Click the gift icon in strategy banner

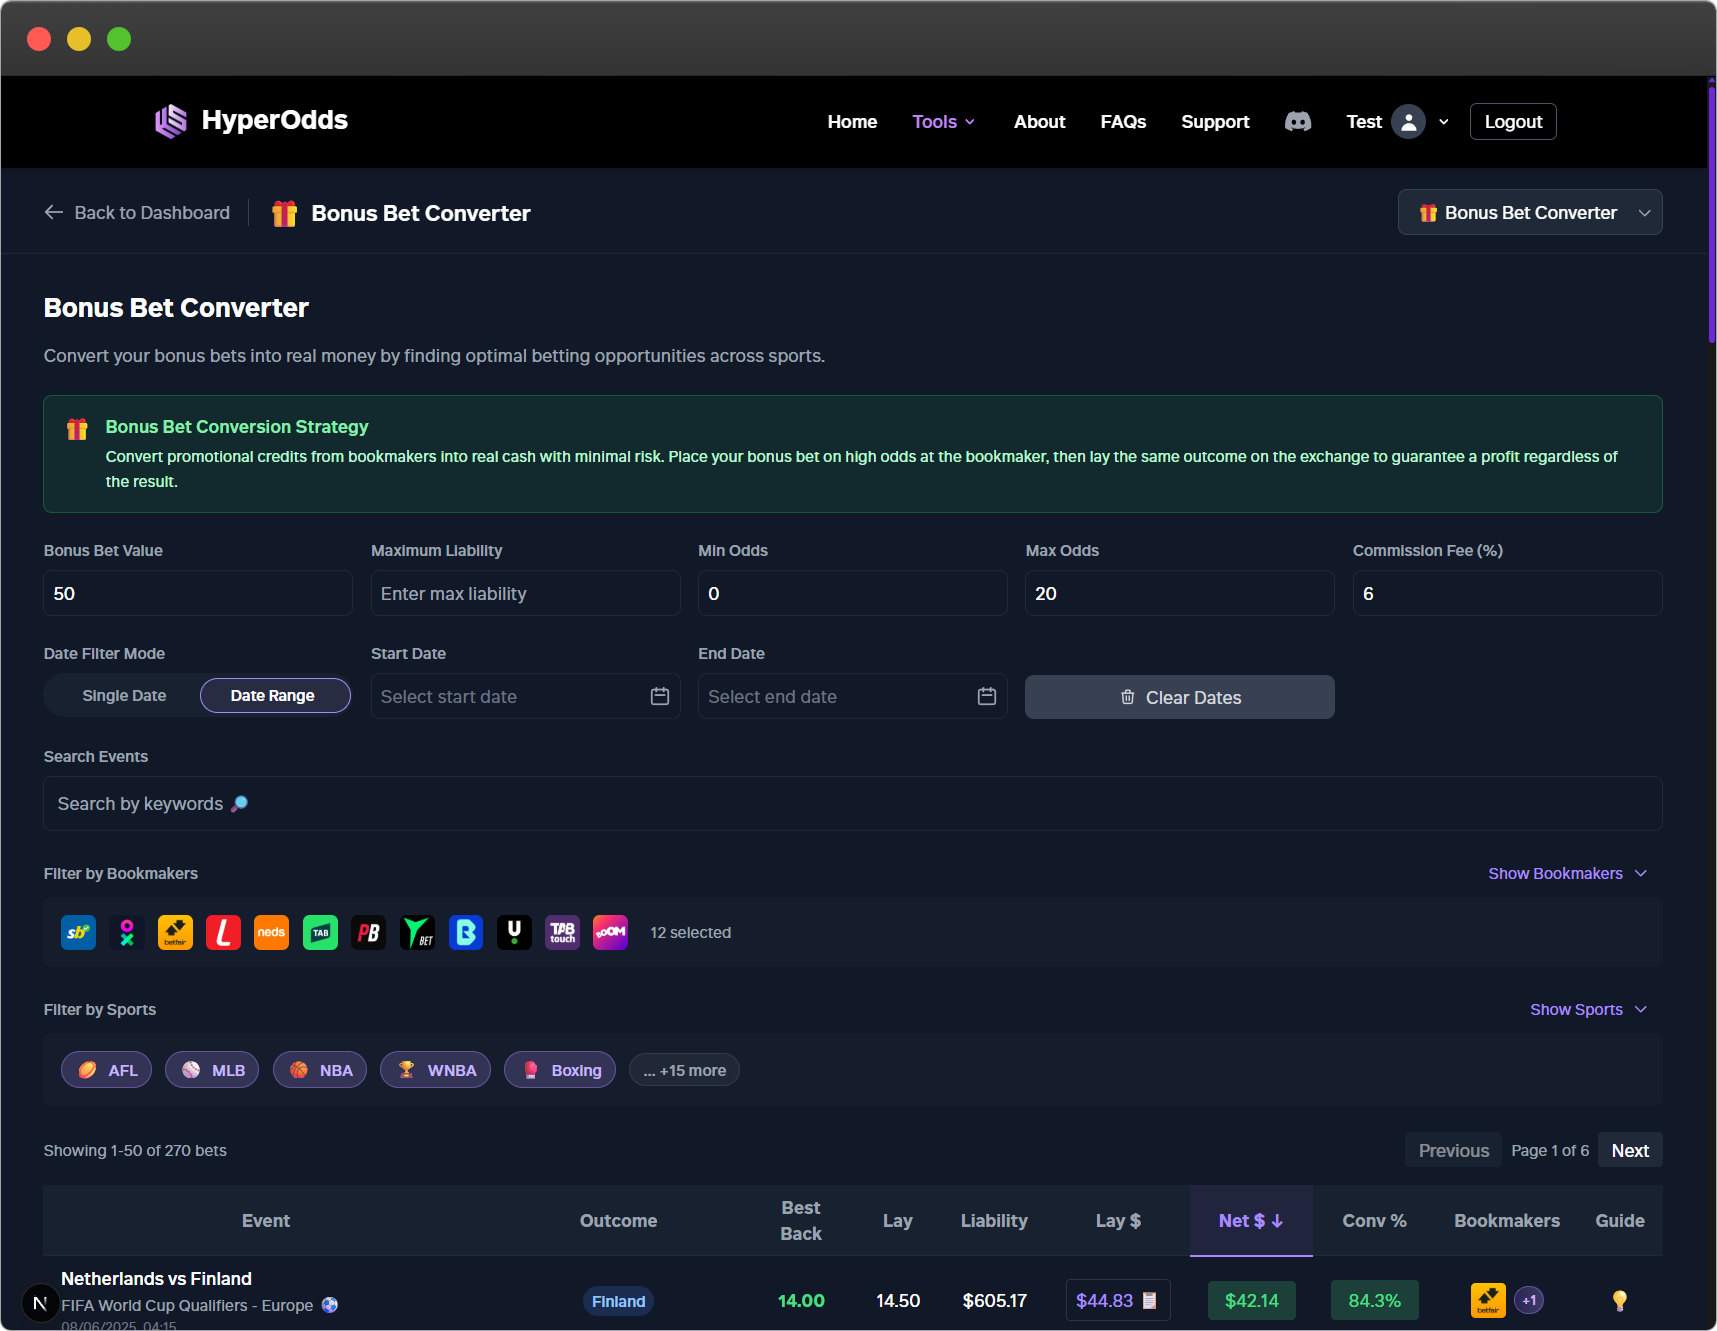point(77,429)
